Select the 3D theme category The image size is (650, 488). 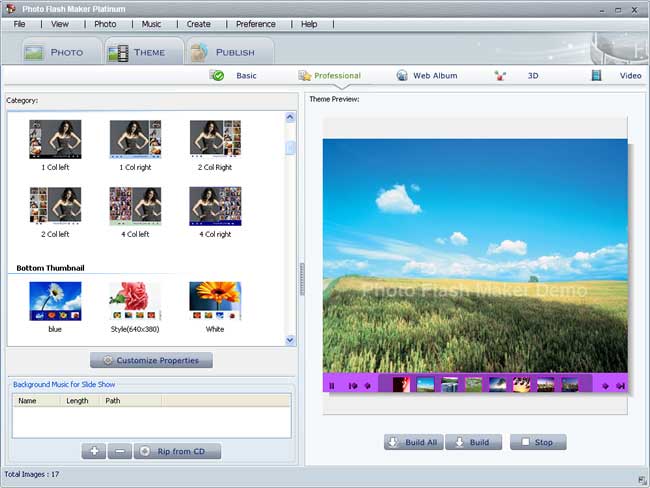[533, 75]
